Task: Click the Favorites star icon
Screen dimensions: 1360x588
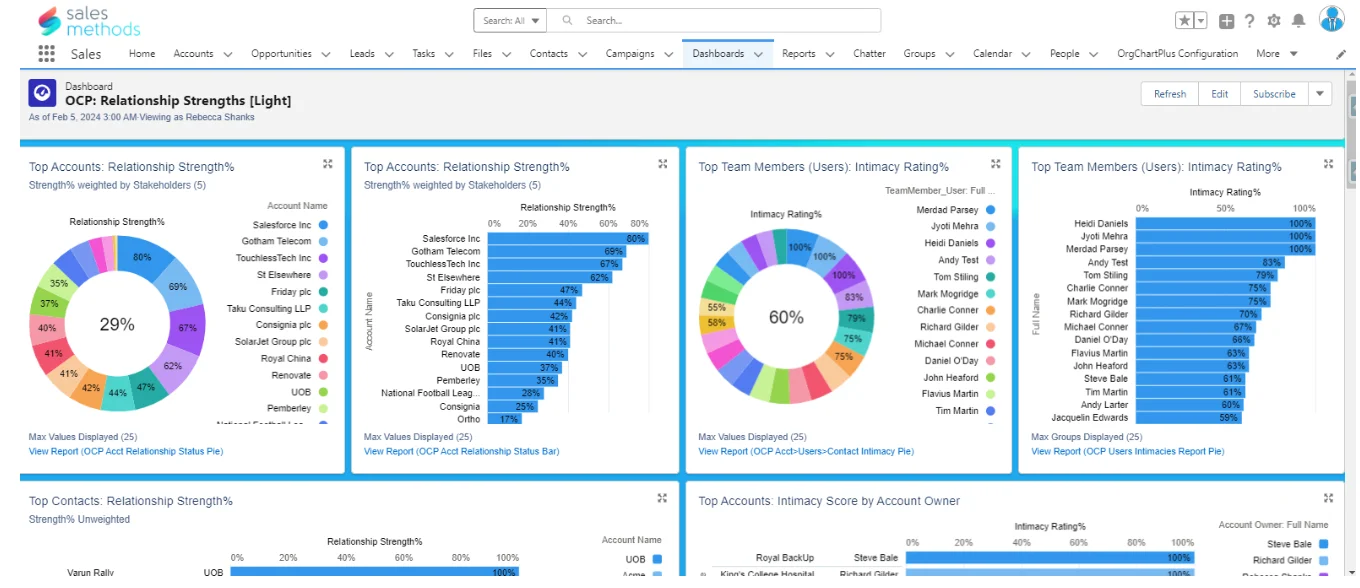Action: click(x=1185, y=20)
